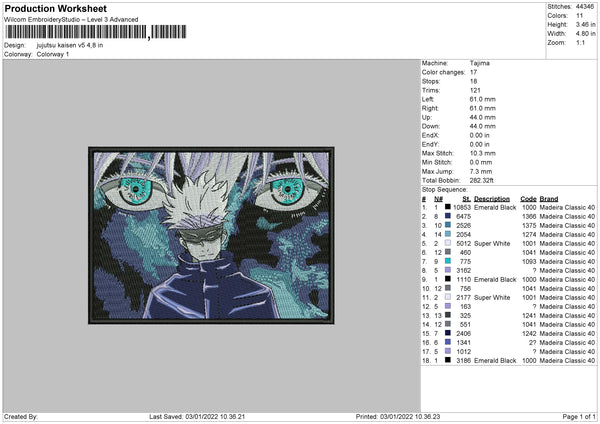
Task: Click the Stops value '18'
Action: (x=473, y=81)
